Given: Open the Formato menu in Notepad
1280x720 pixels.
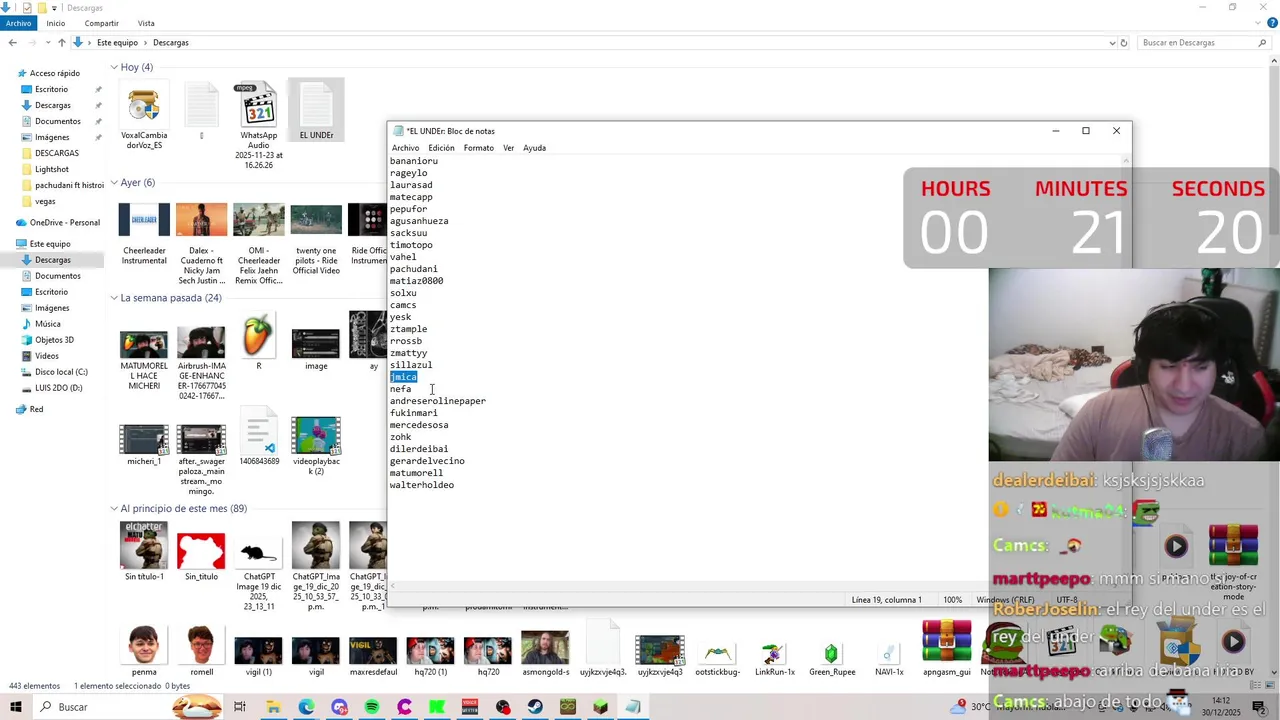Looking at the screenshot, I should (478, 148).
